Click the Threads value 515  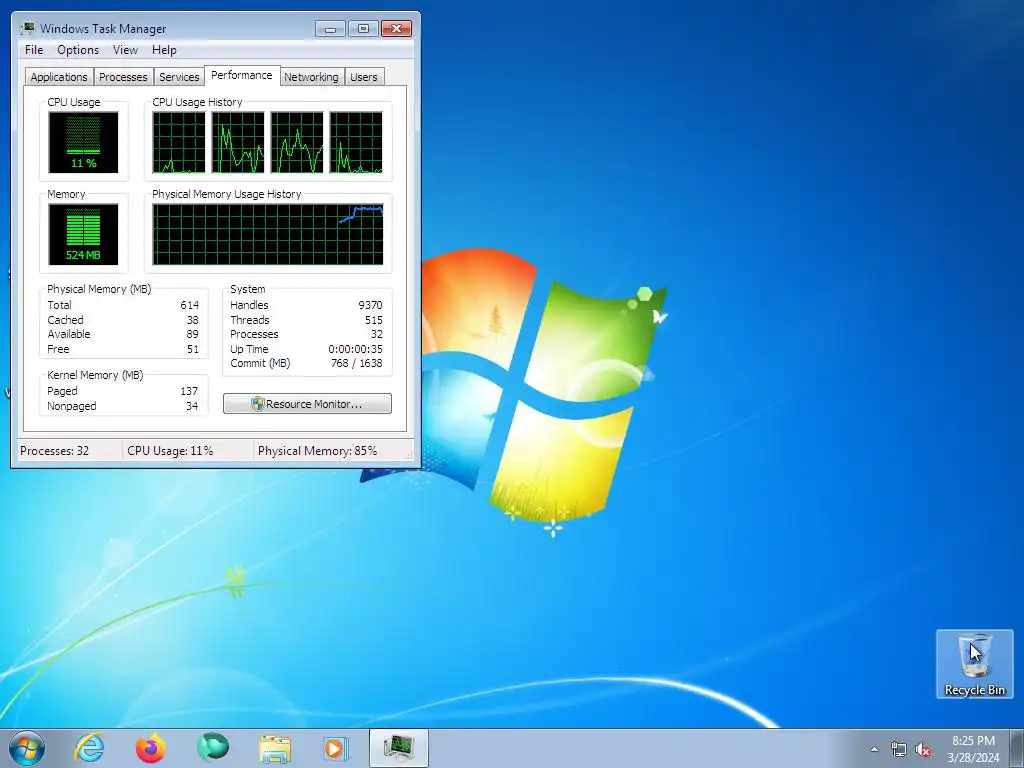[x=374, y=320]
